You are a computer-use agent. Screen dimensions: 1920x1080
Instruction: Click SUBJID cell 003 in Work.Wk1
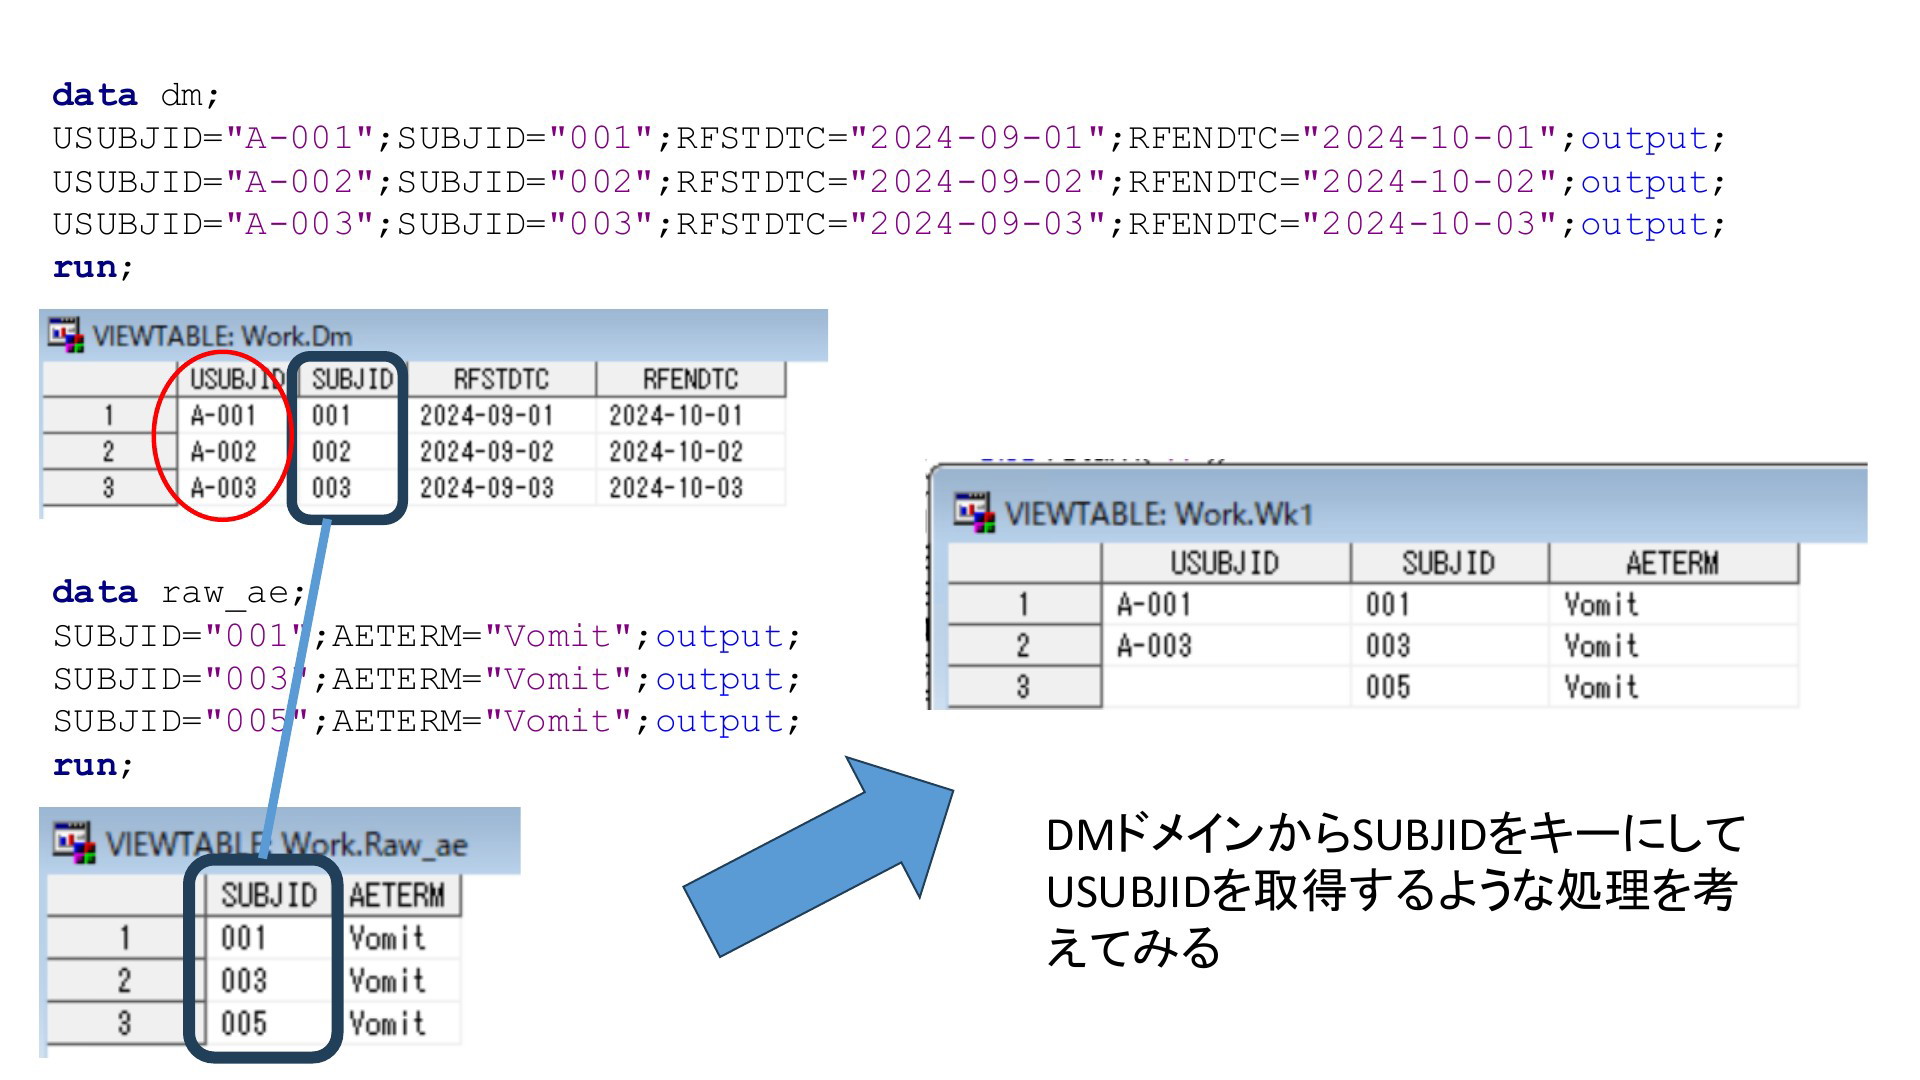(x=1449, y=646)
